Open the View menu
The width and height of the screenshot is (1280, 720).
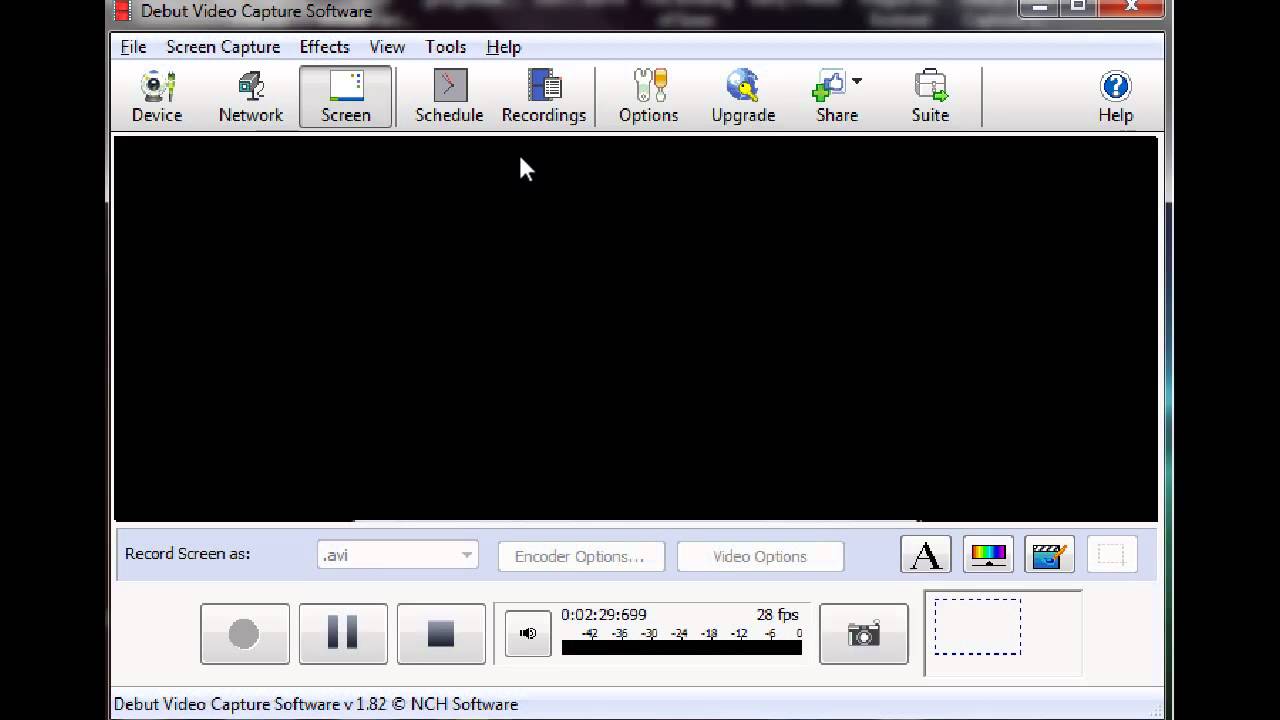(387, 47)
